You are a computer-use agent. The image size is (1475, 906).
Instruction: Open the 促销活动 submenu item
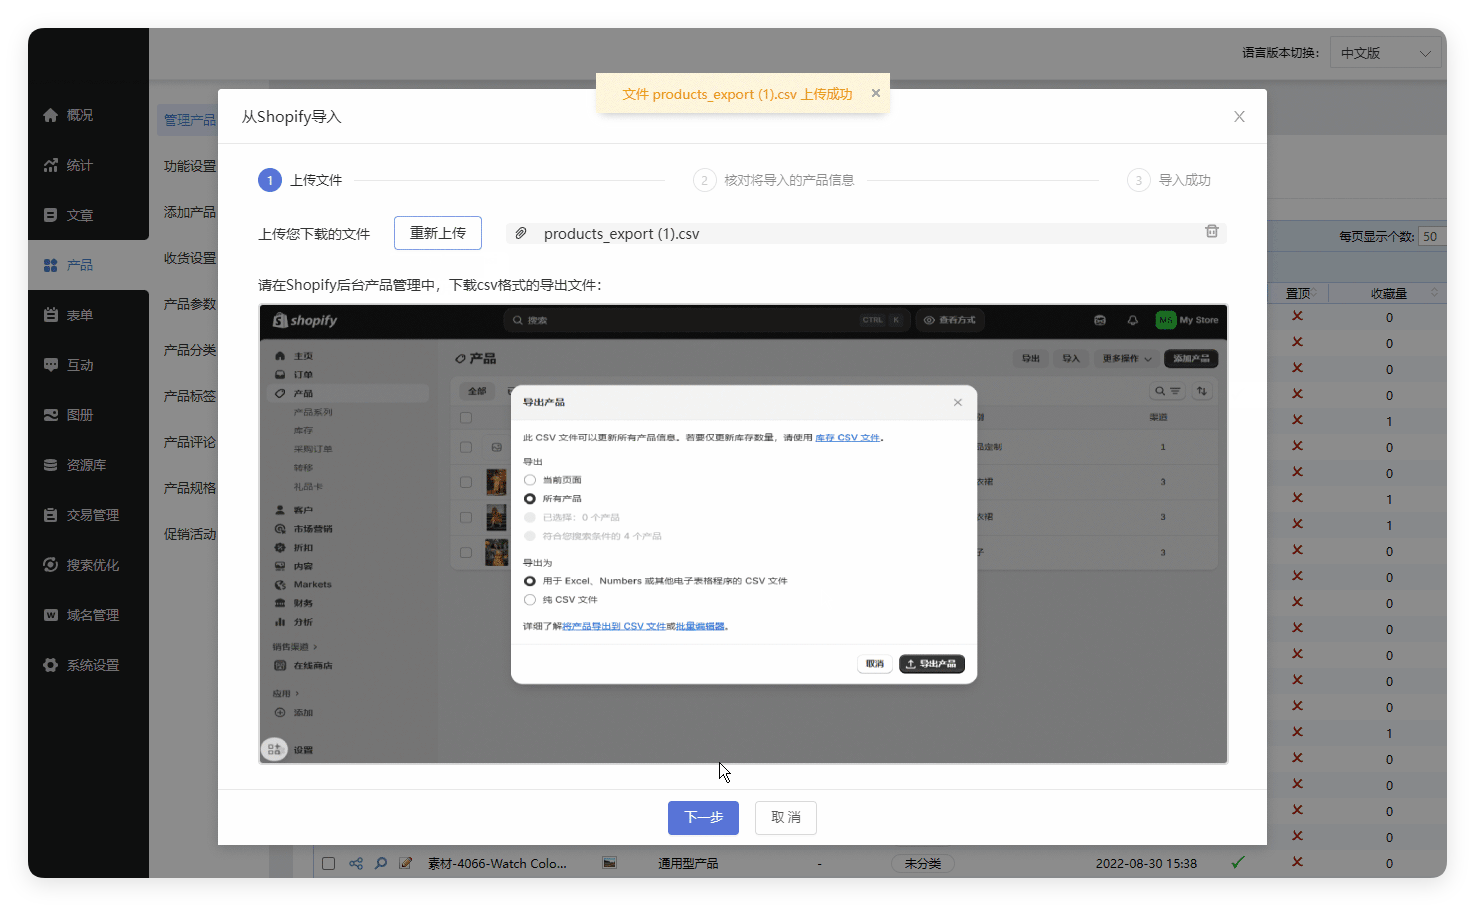(190, 534)
